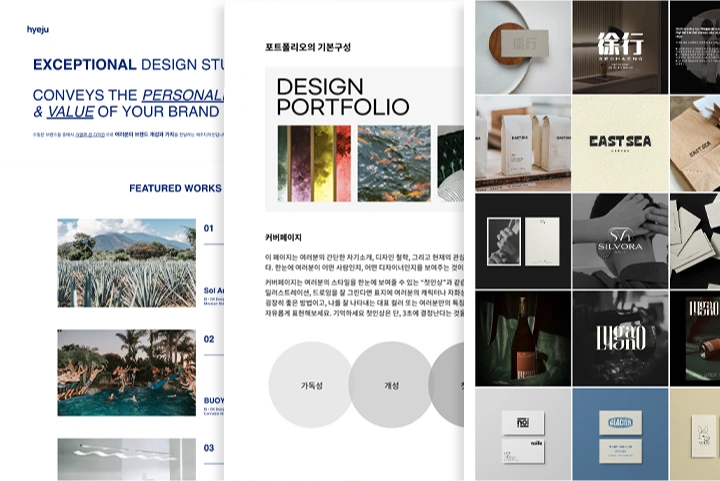
Task: Open the koi fish pond image
Action: tap(394, 163)
